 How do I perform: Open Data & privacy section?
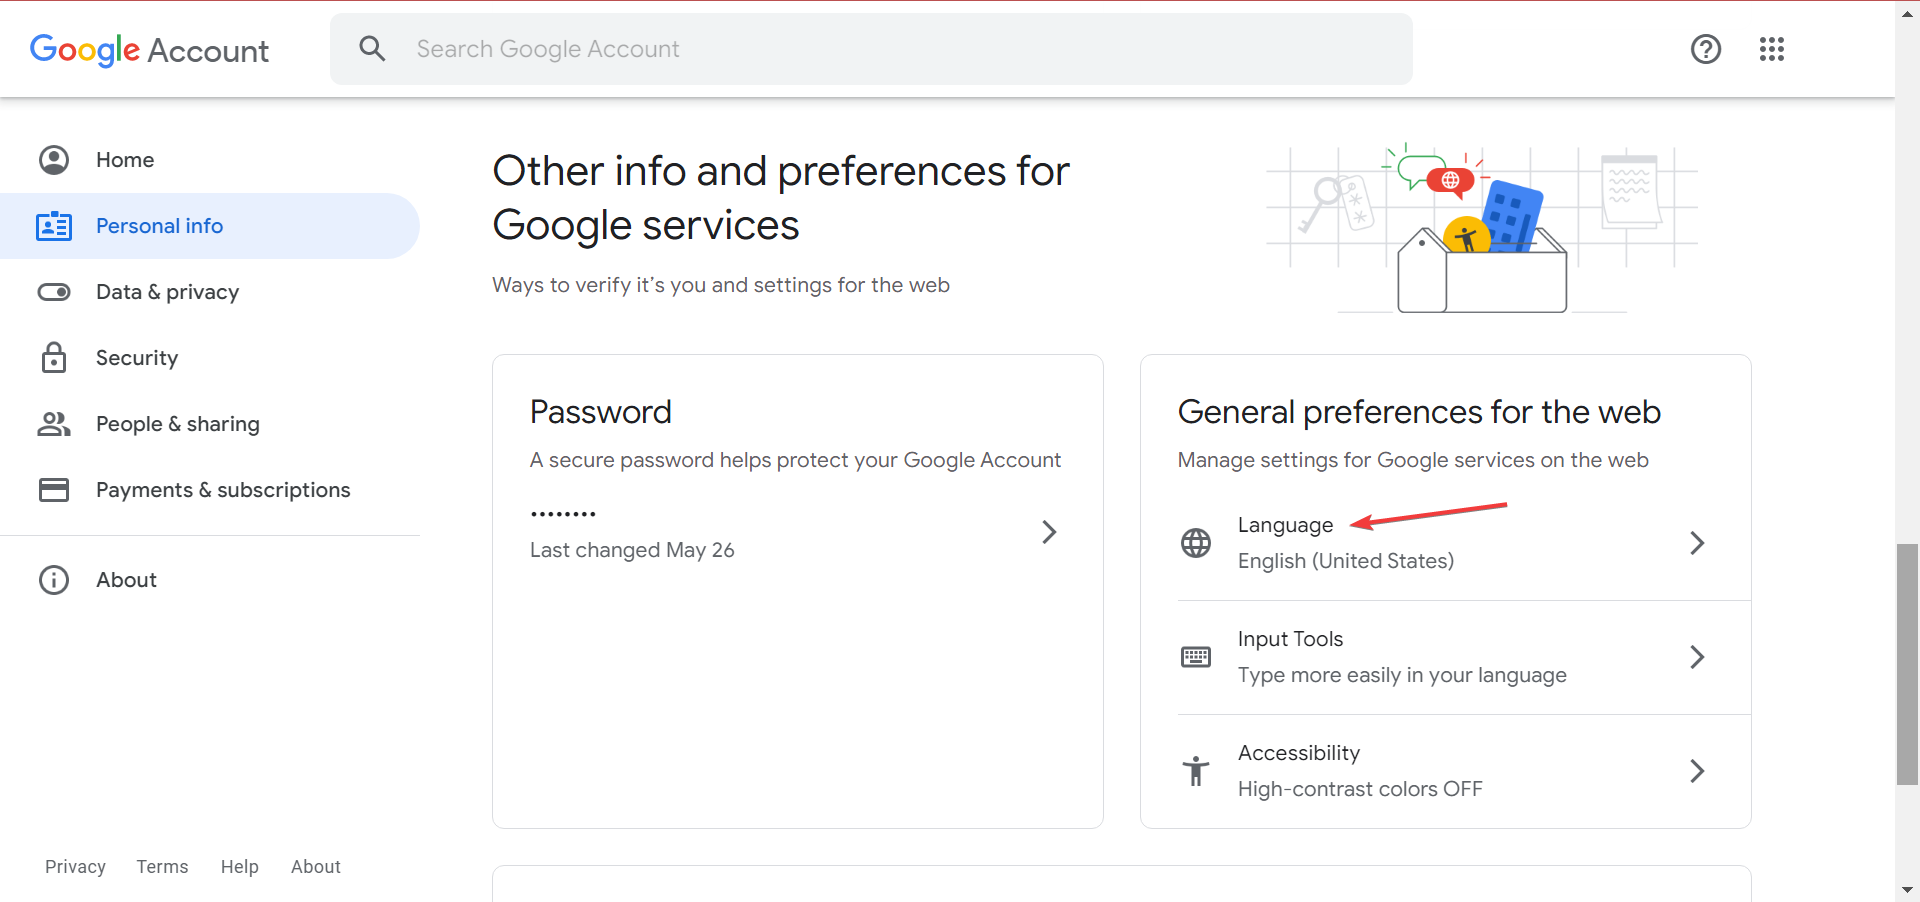tap(210, 292)
